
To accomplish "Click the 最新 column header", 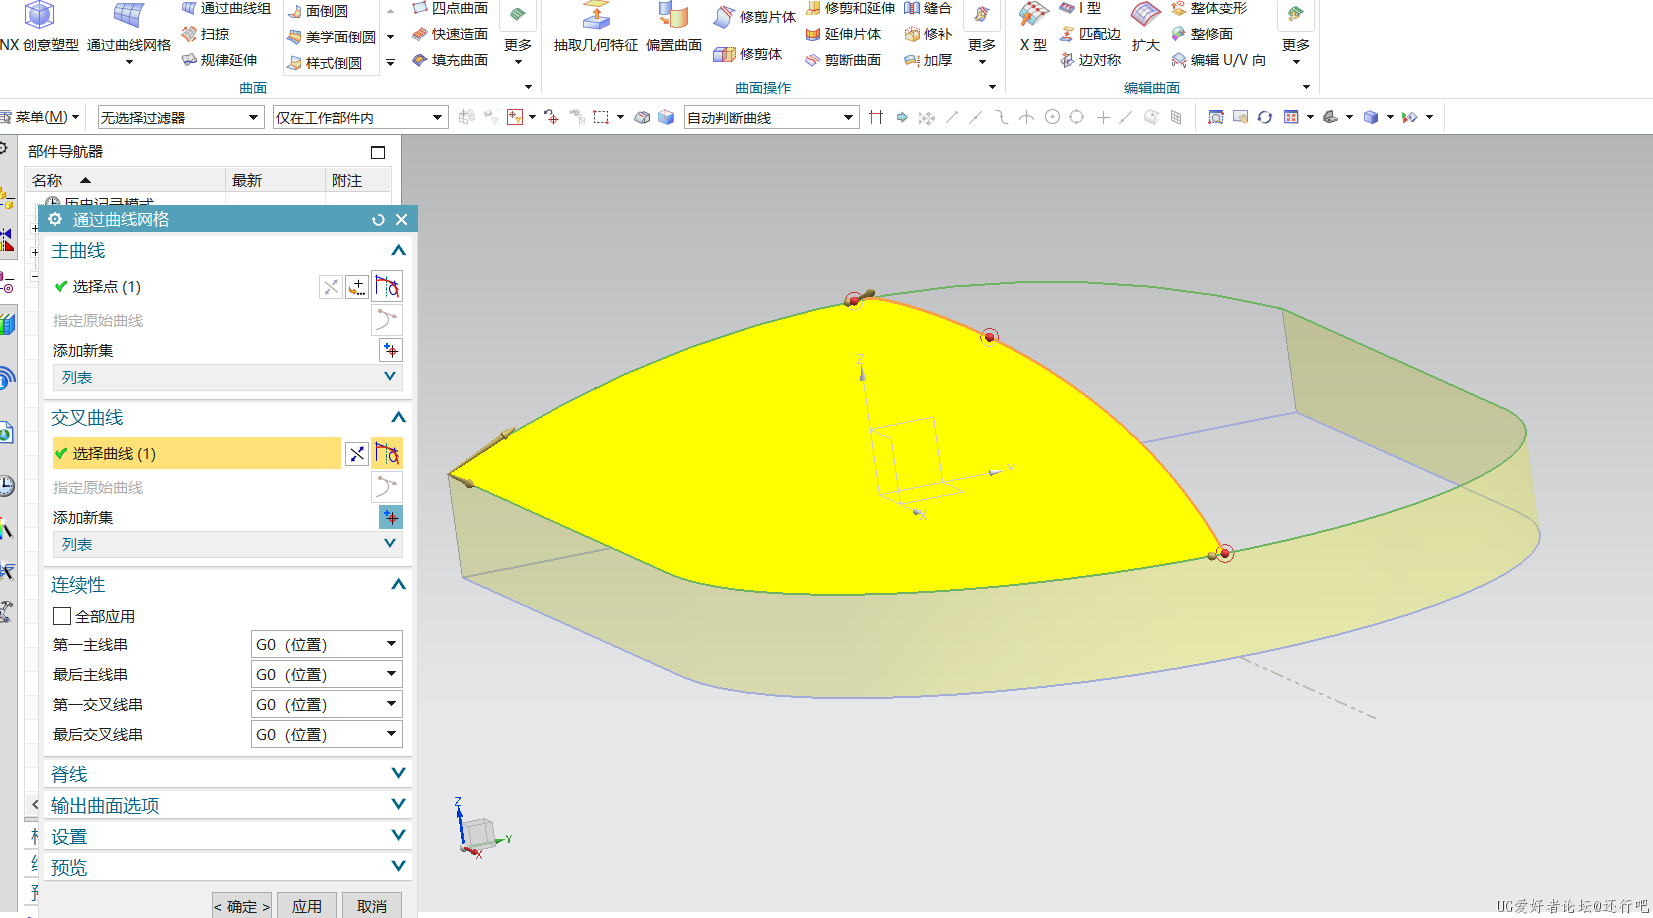I will 276,180.
